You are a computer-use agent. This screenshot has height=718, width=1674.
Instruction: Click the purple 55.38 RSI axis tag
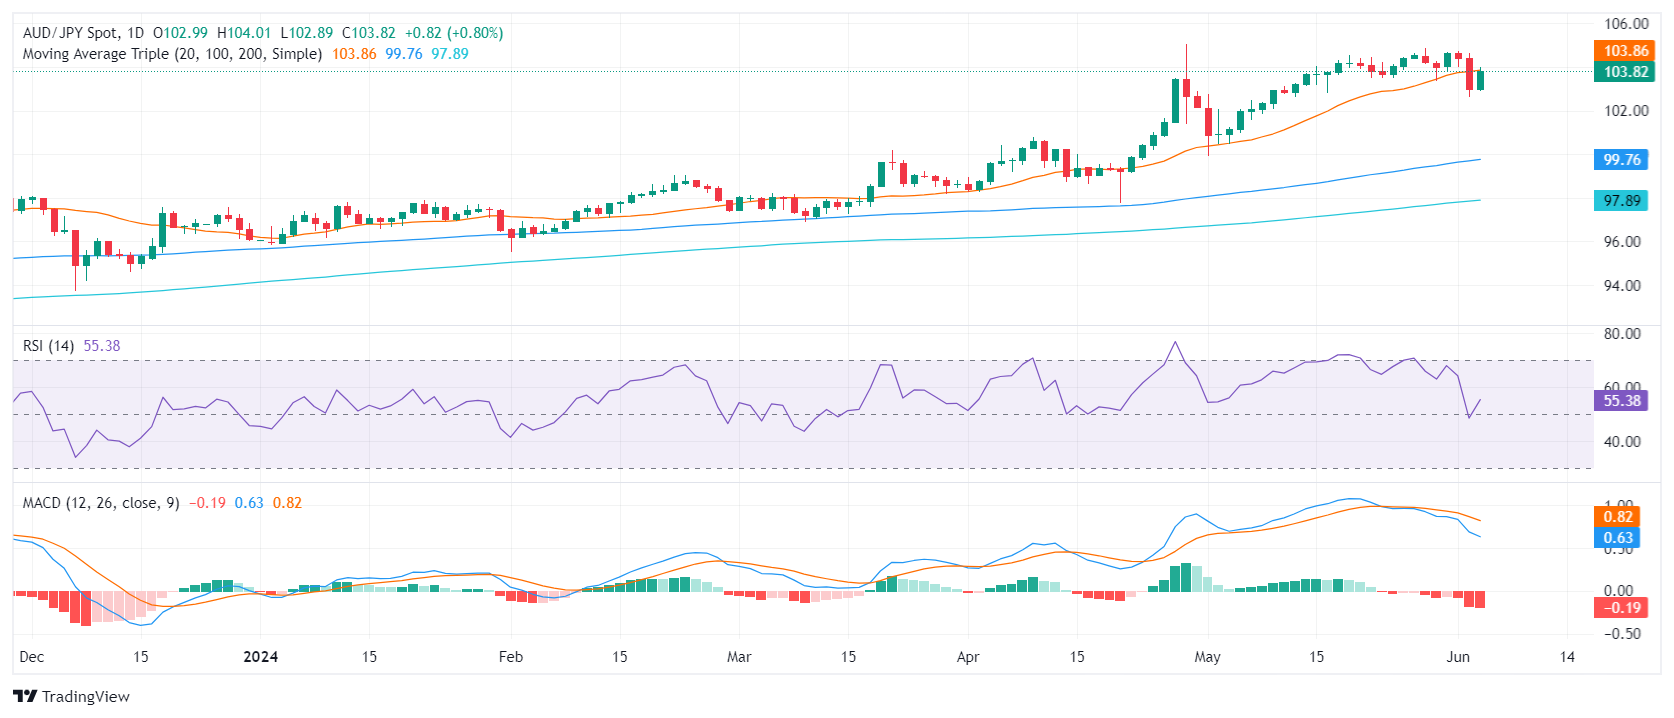tap(1621, 401)
